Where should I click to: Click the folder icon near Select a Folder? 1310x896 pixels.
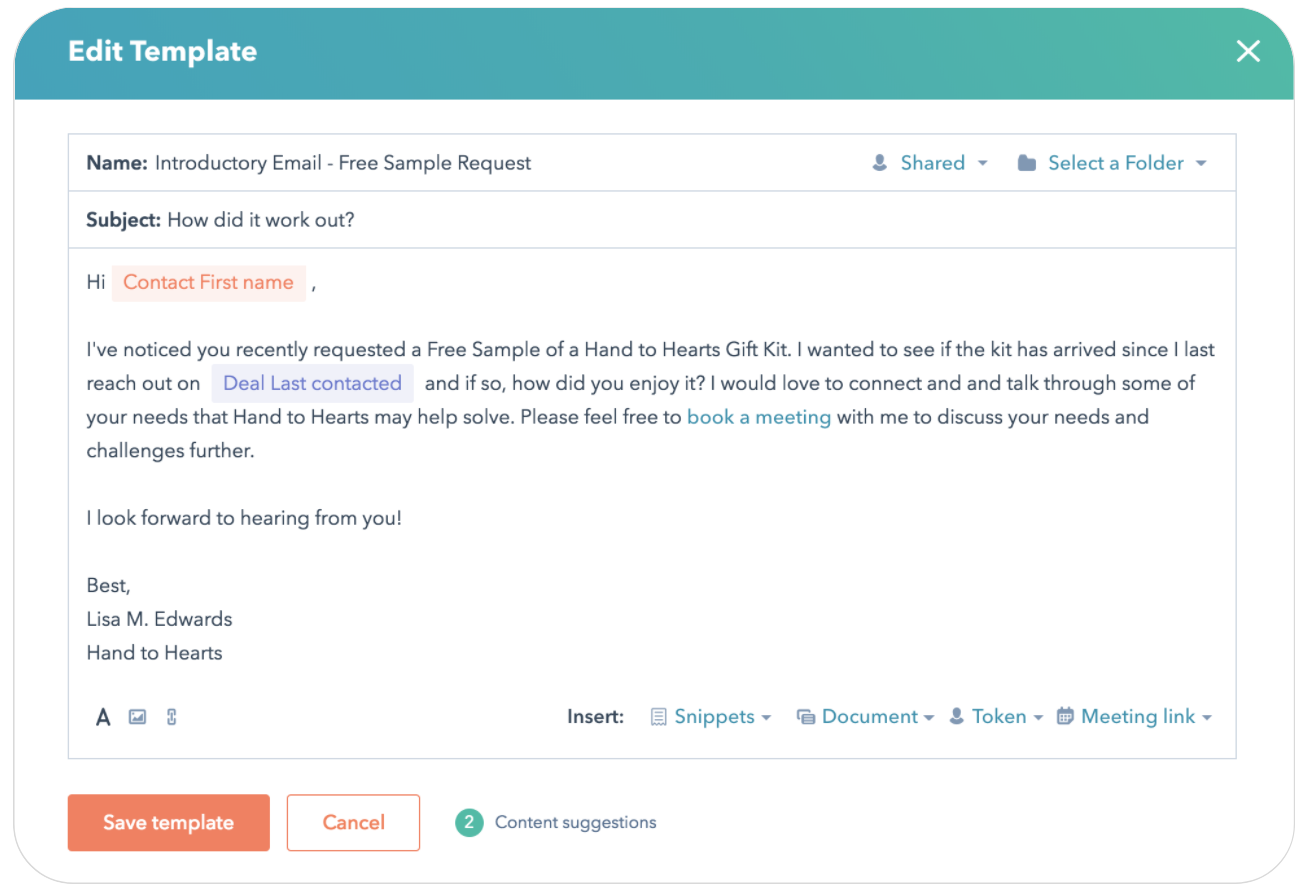(1027, 162)
